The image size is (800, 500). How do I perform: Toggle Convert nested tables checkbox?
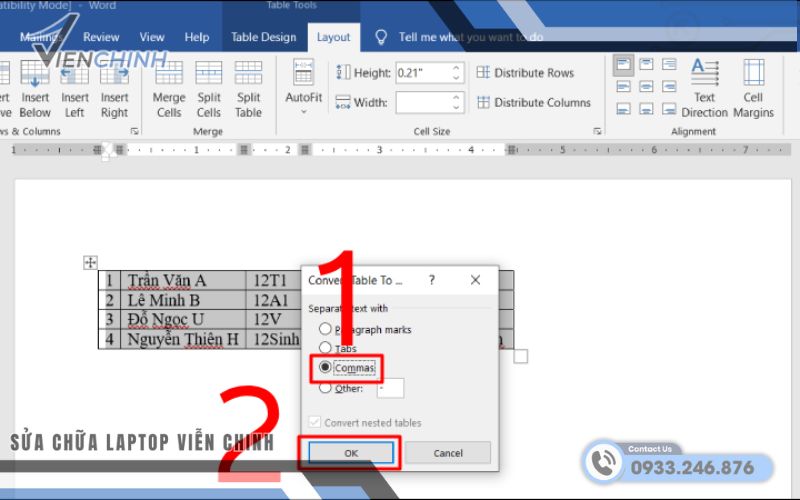pyautogui.click(x=315, y=422)
